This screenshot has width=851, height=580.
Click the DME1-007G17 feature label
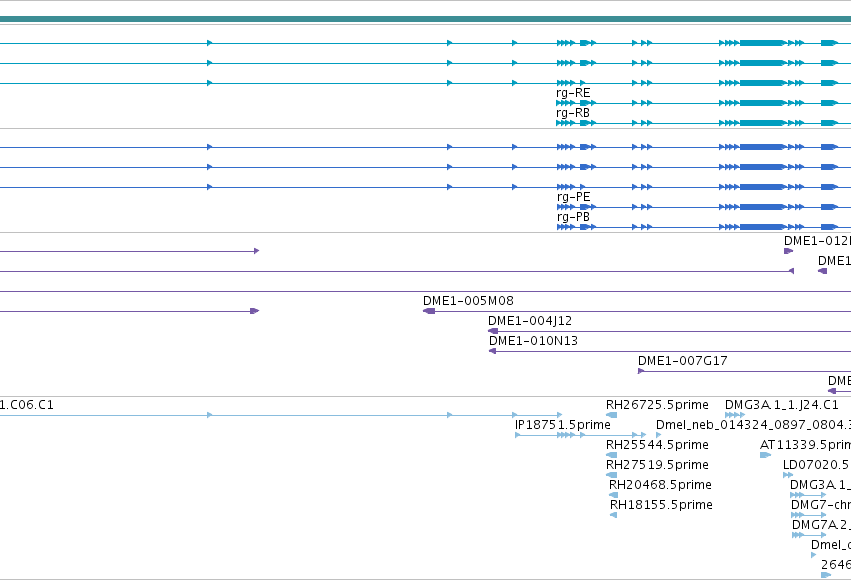pos(683,361)
